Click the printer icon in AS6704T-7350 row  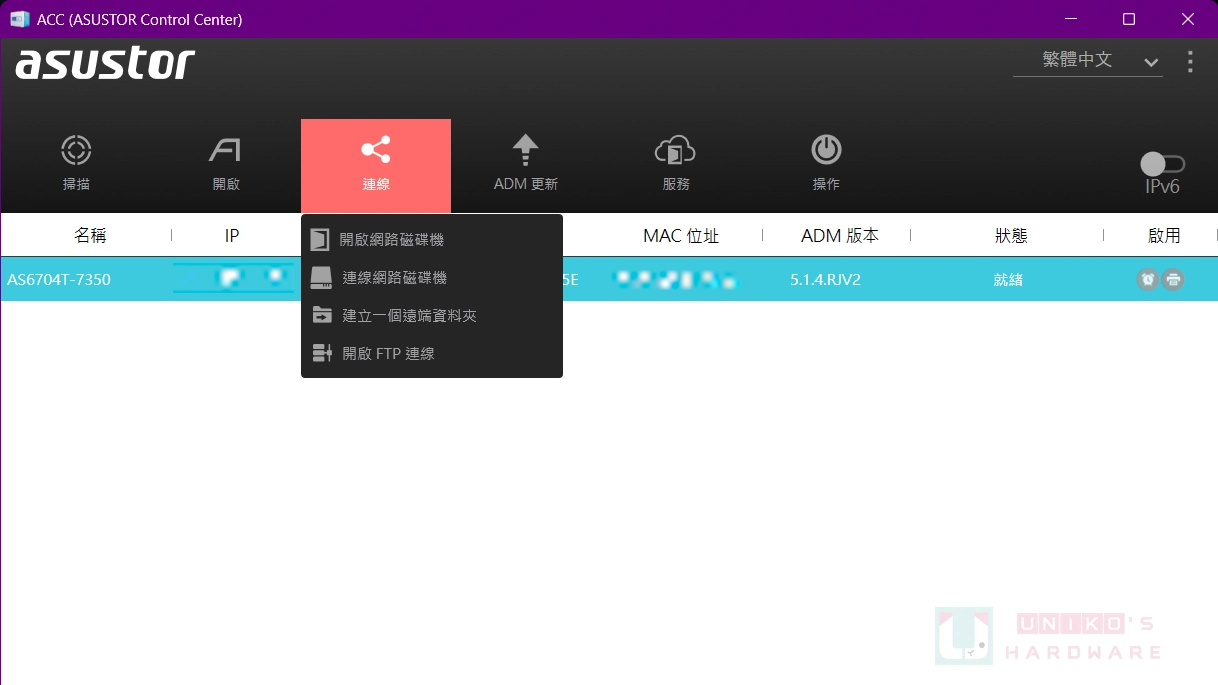pos(1174,279)
